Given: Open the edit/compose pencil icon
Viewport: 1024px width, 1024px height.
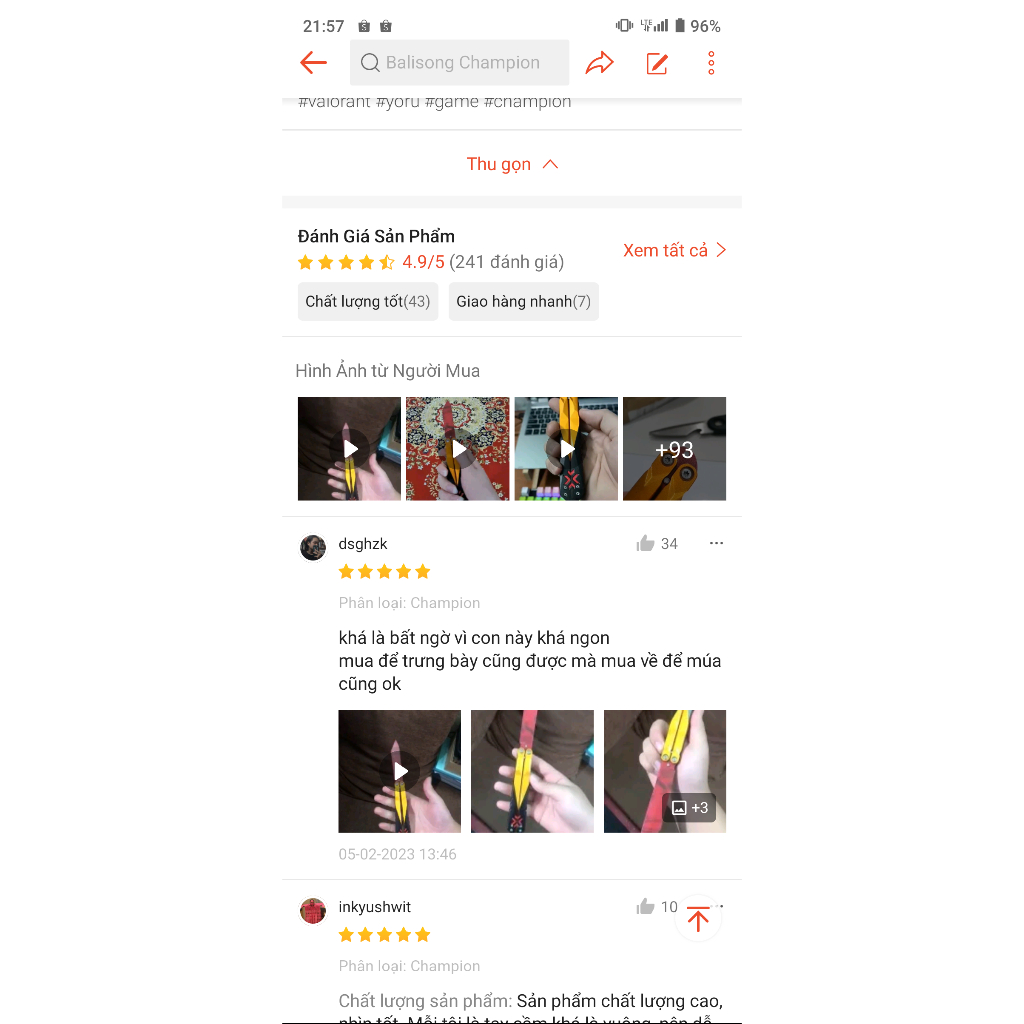Looking at the screenshot, I should click(657, 63).
